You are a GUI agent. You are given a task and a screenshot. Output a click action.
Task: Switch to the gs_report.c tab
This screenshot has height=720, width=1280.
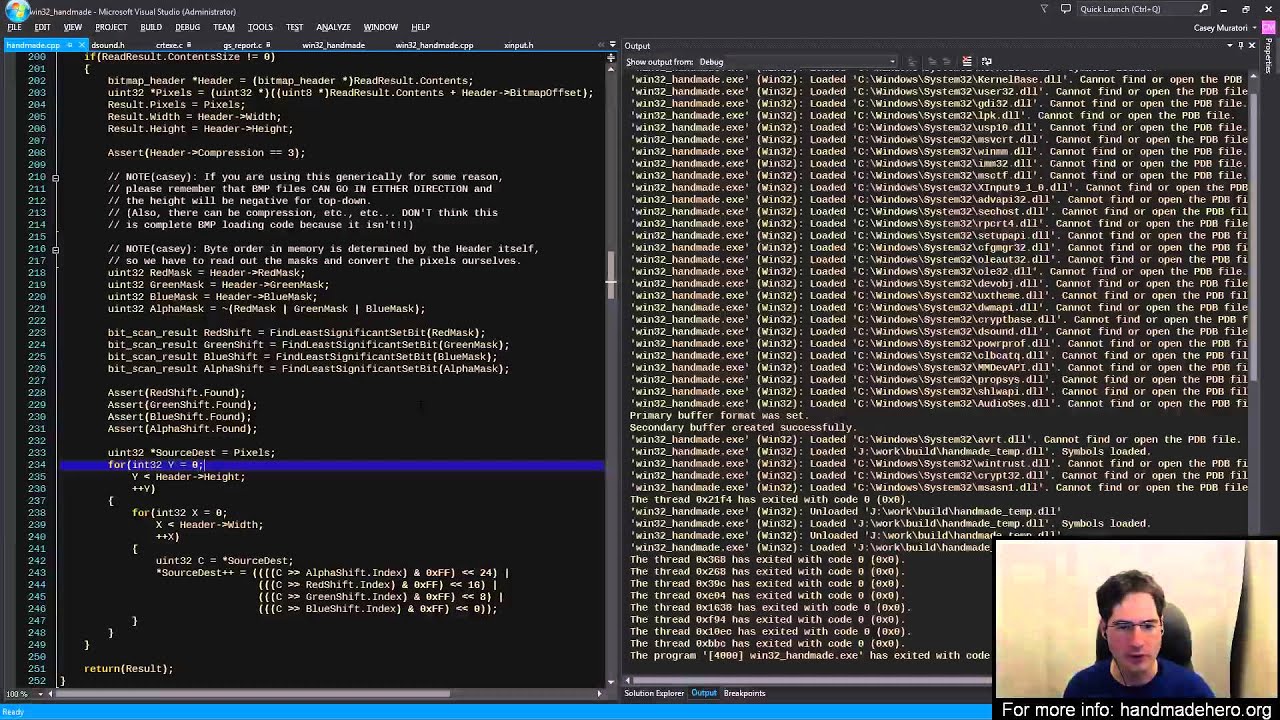point(242,45)
